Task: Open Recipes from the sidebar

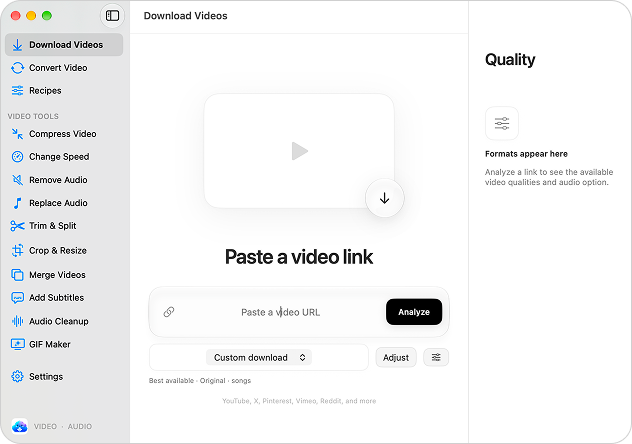Action: pos(45,91)
